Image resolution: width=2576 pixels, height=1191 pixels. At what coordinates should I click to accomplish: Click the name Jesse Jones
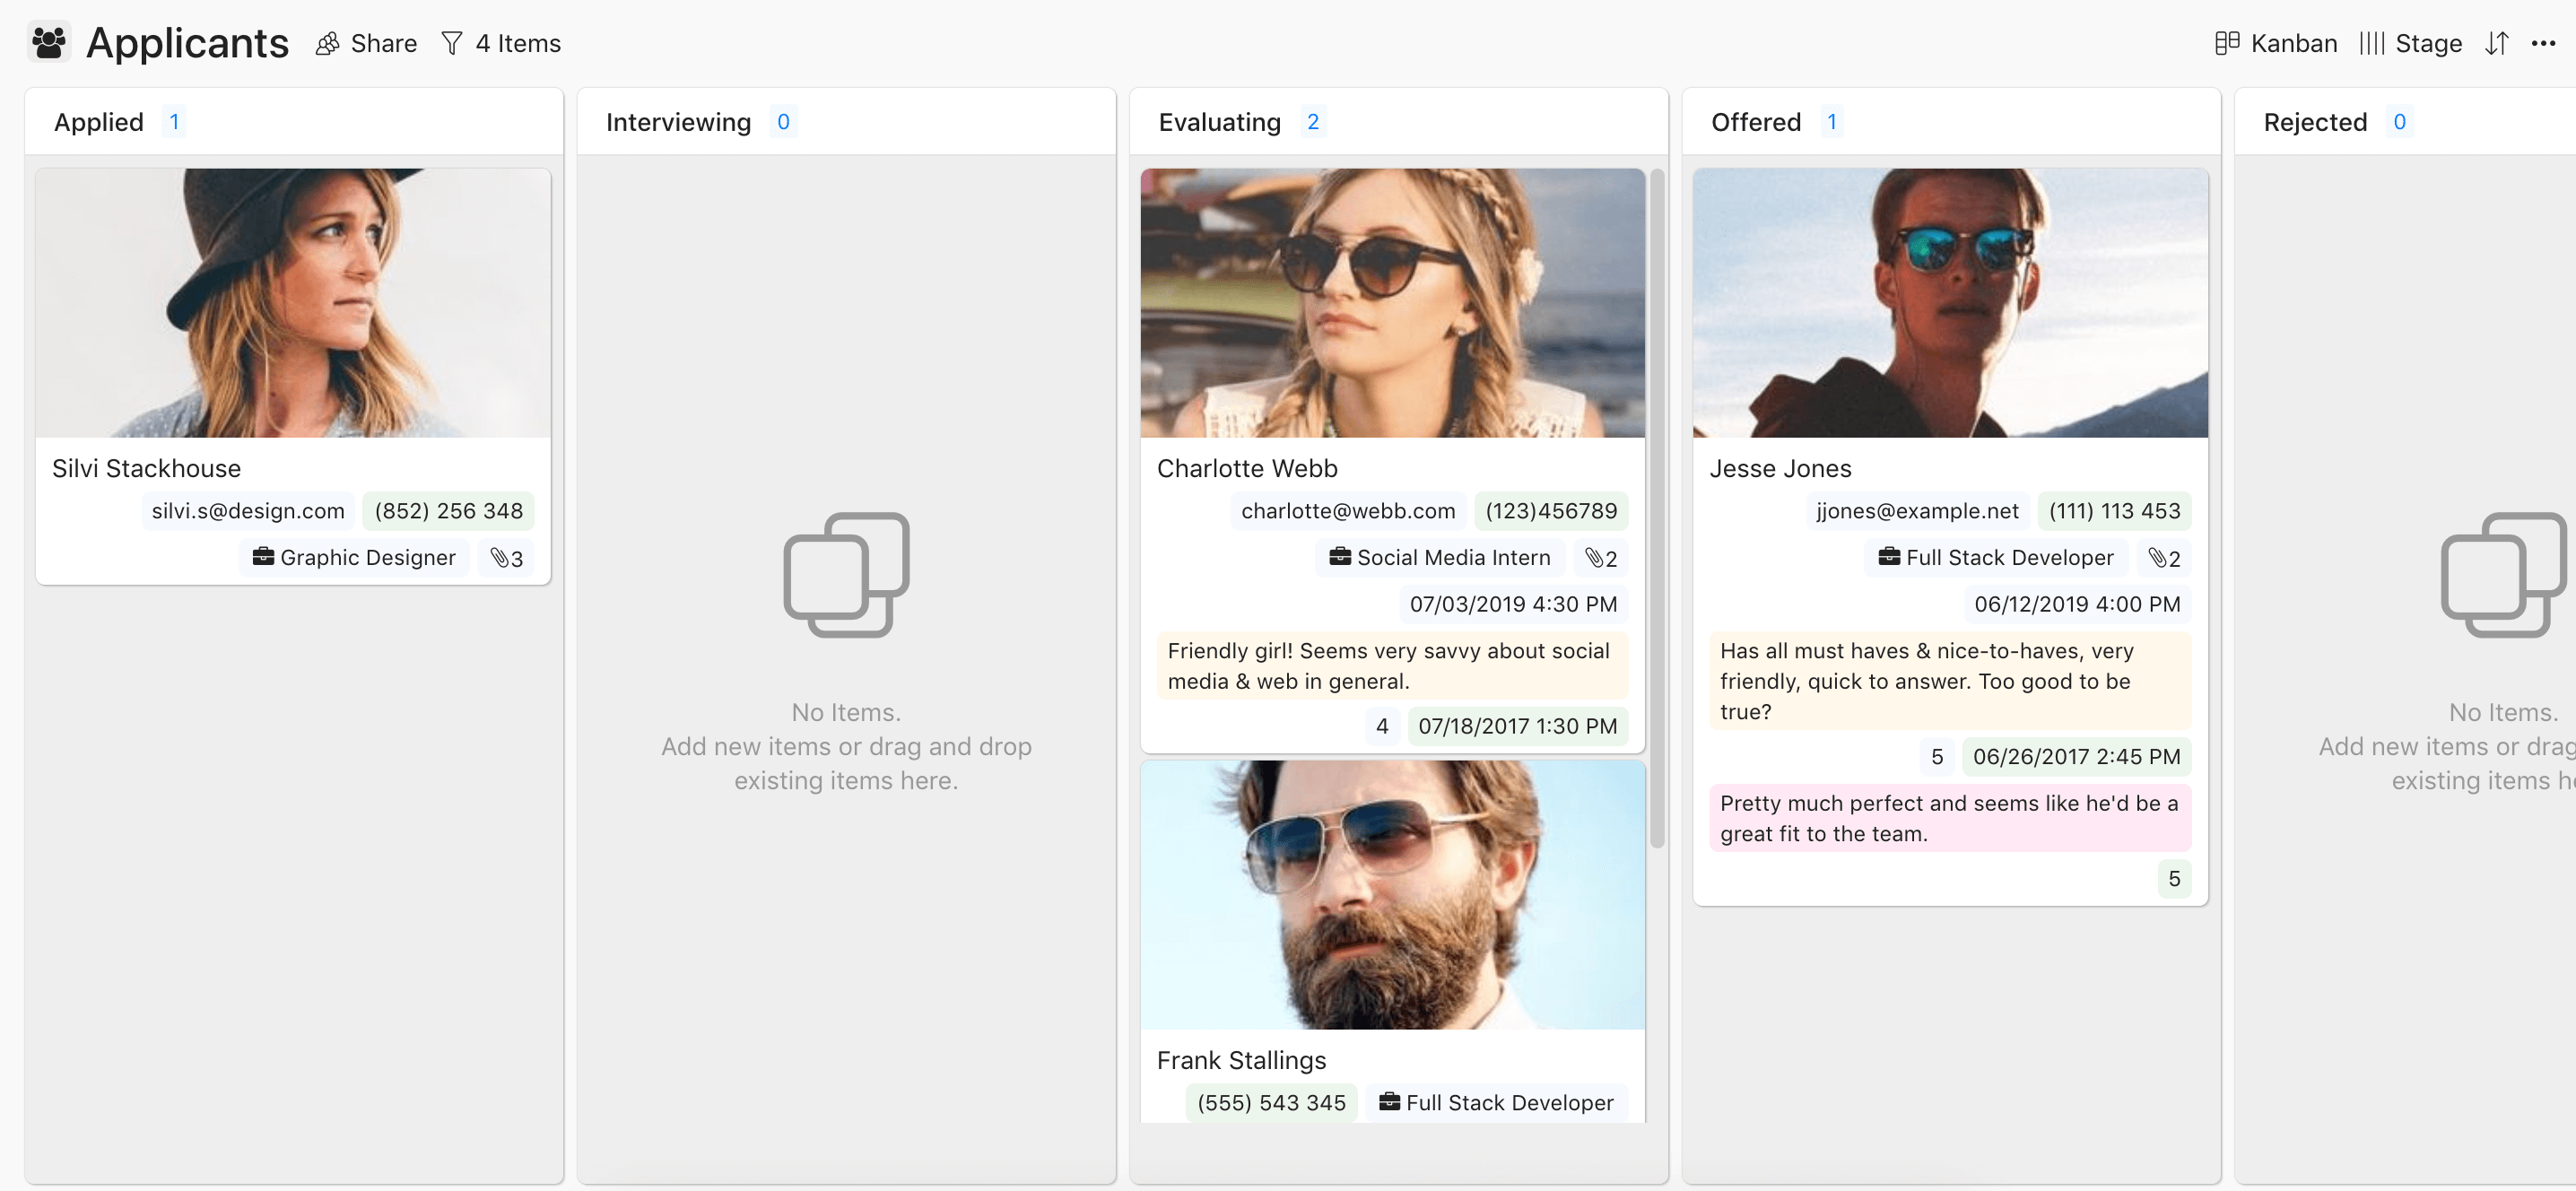tap(1780, 468)
